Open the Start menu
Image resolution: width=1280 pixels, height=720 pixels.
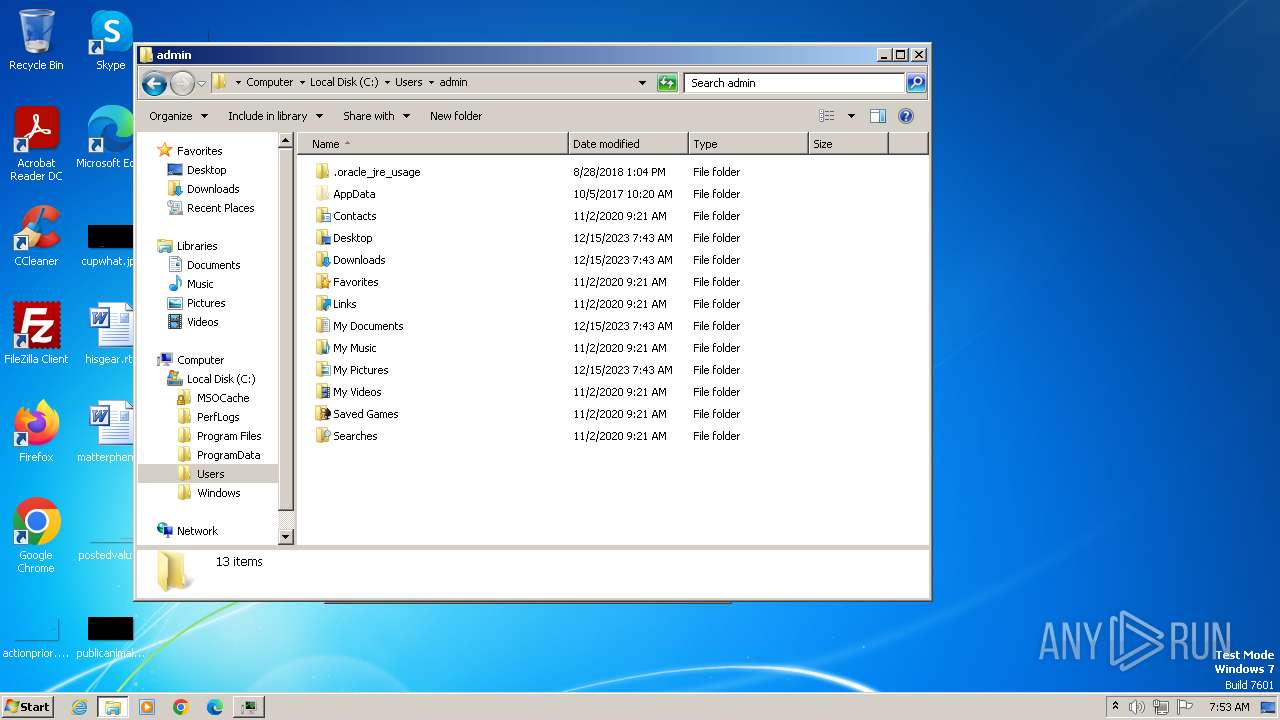coord(27,707)
